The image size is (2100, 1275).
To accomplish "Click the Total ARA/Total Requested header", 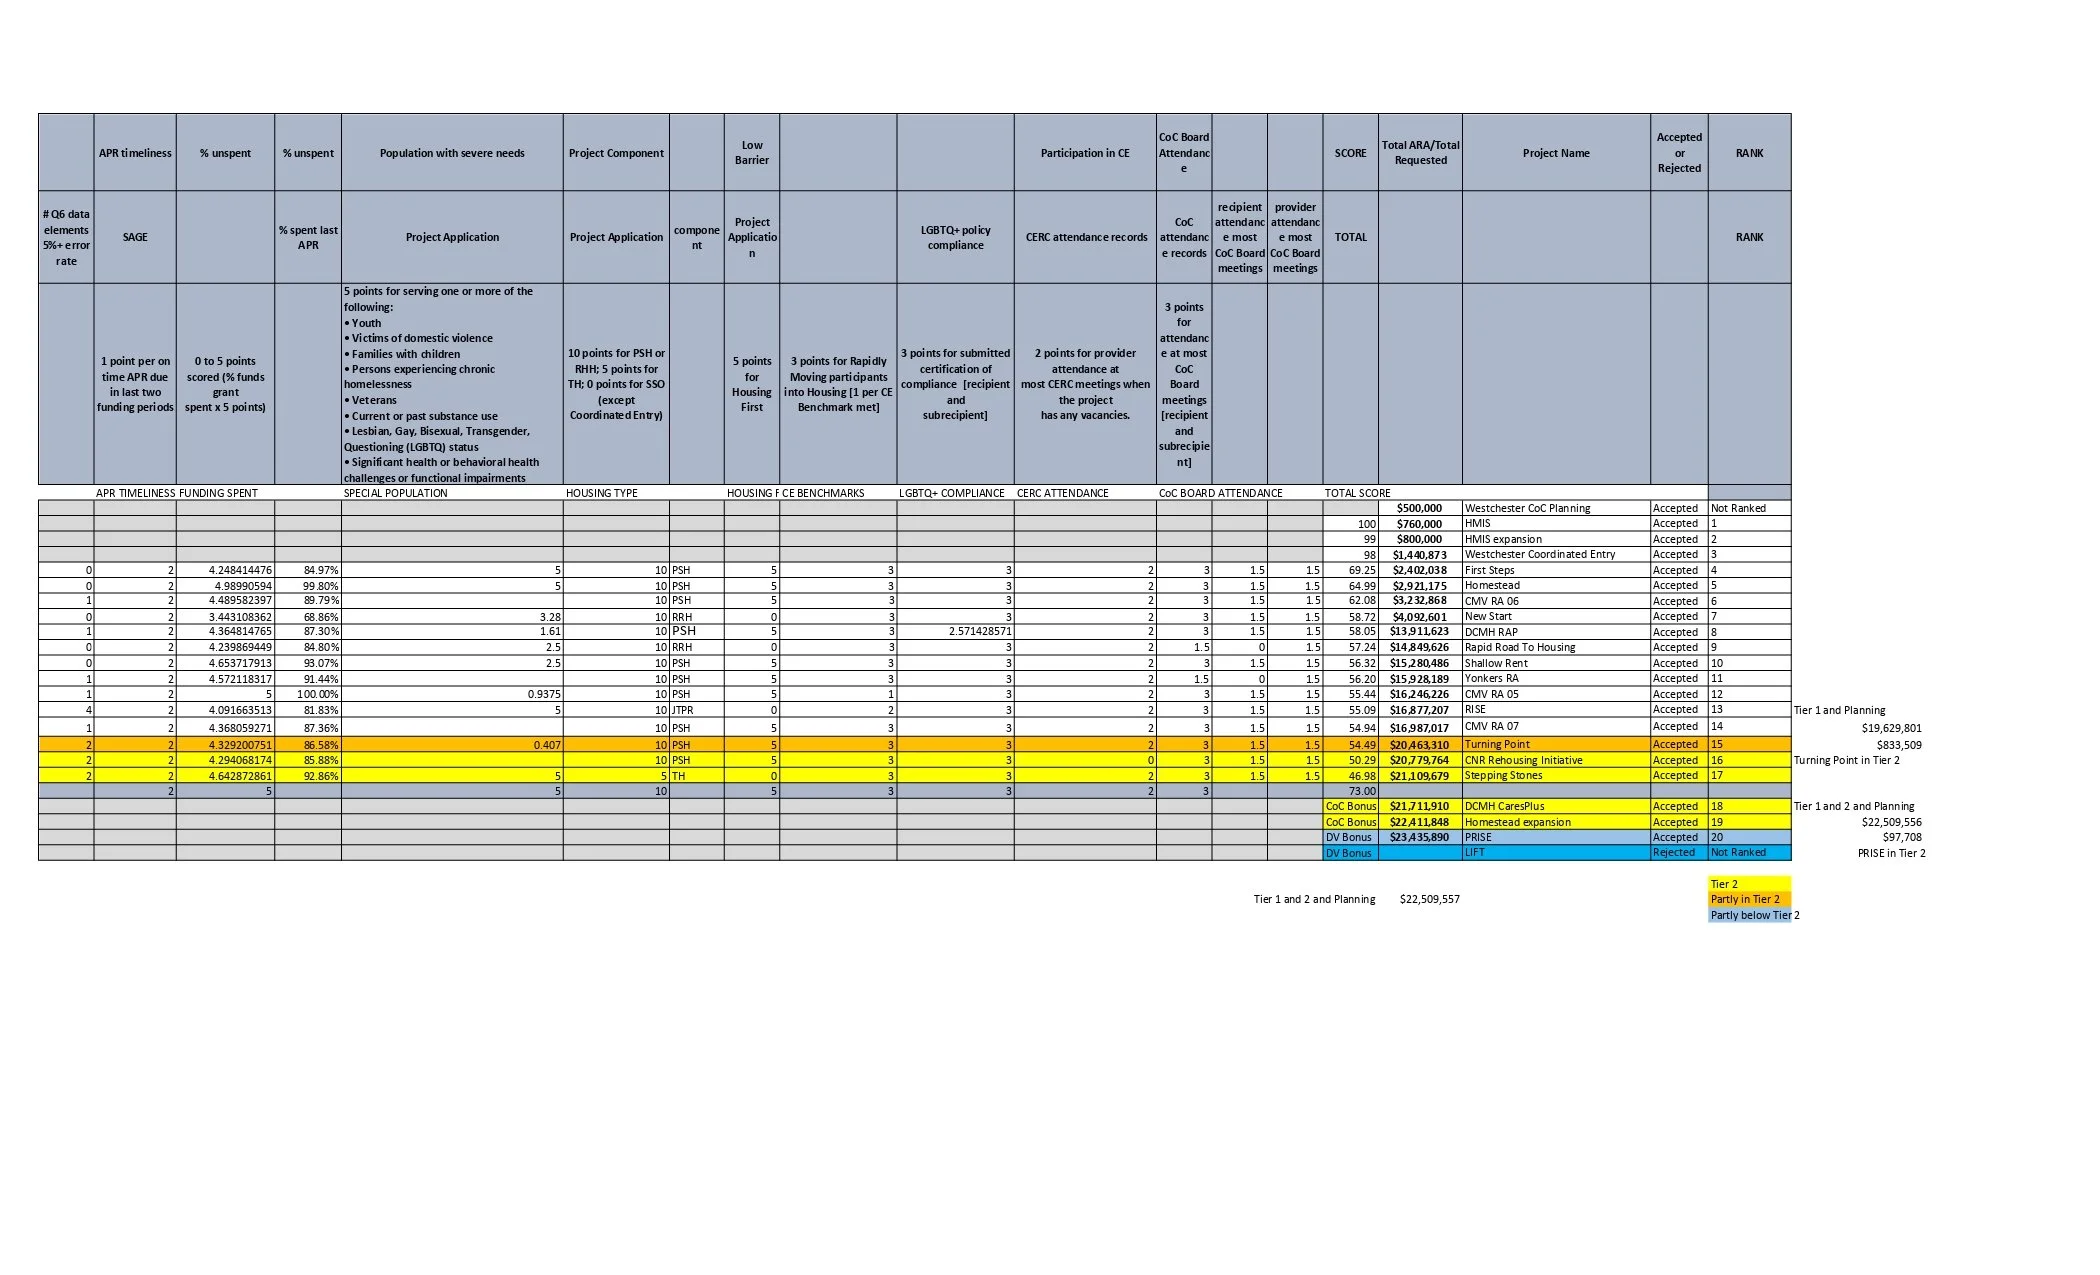I will point(1419,152).
